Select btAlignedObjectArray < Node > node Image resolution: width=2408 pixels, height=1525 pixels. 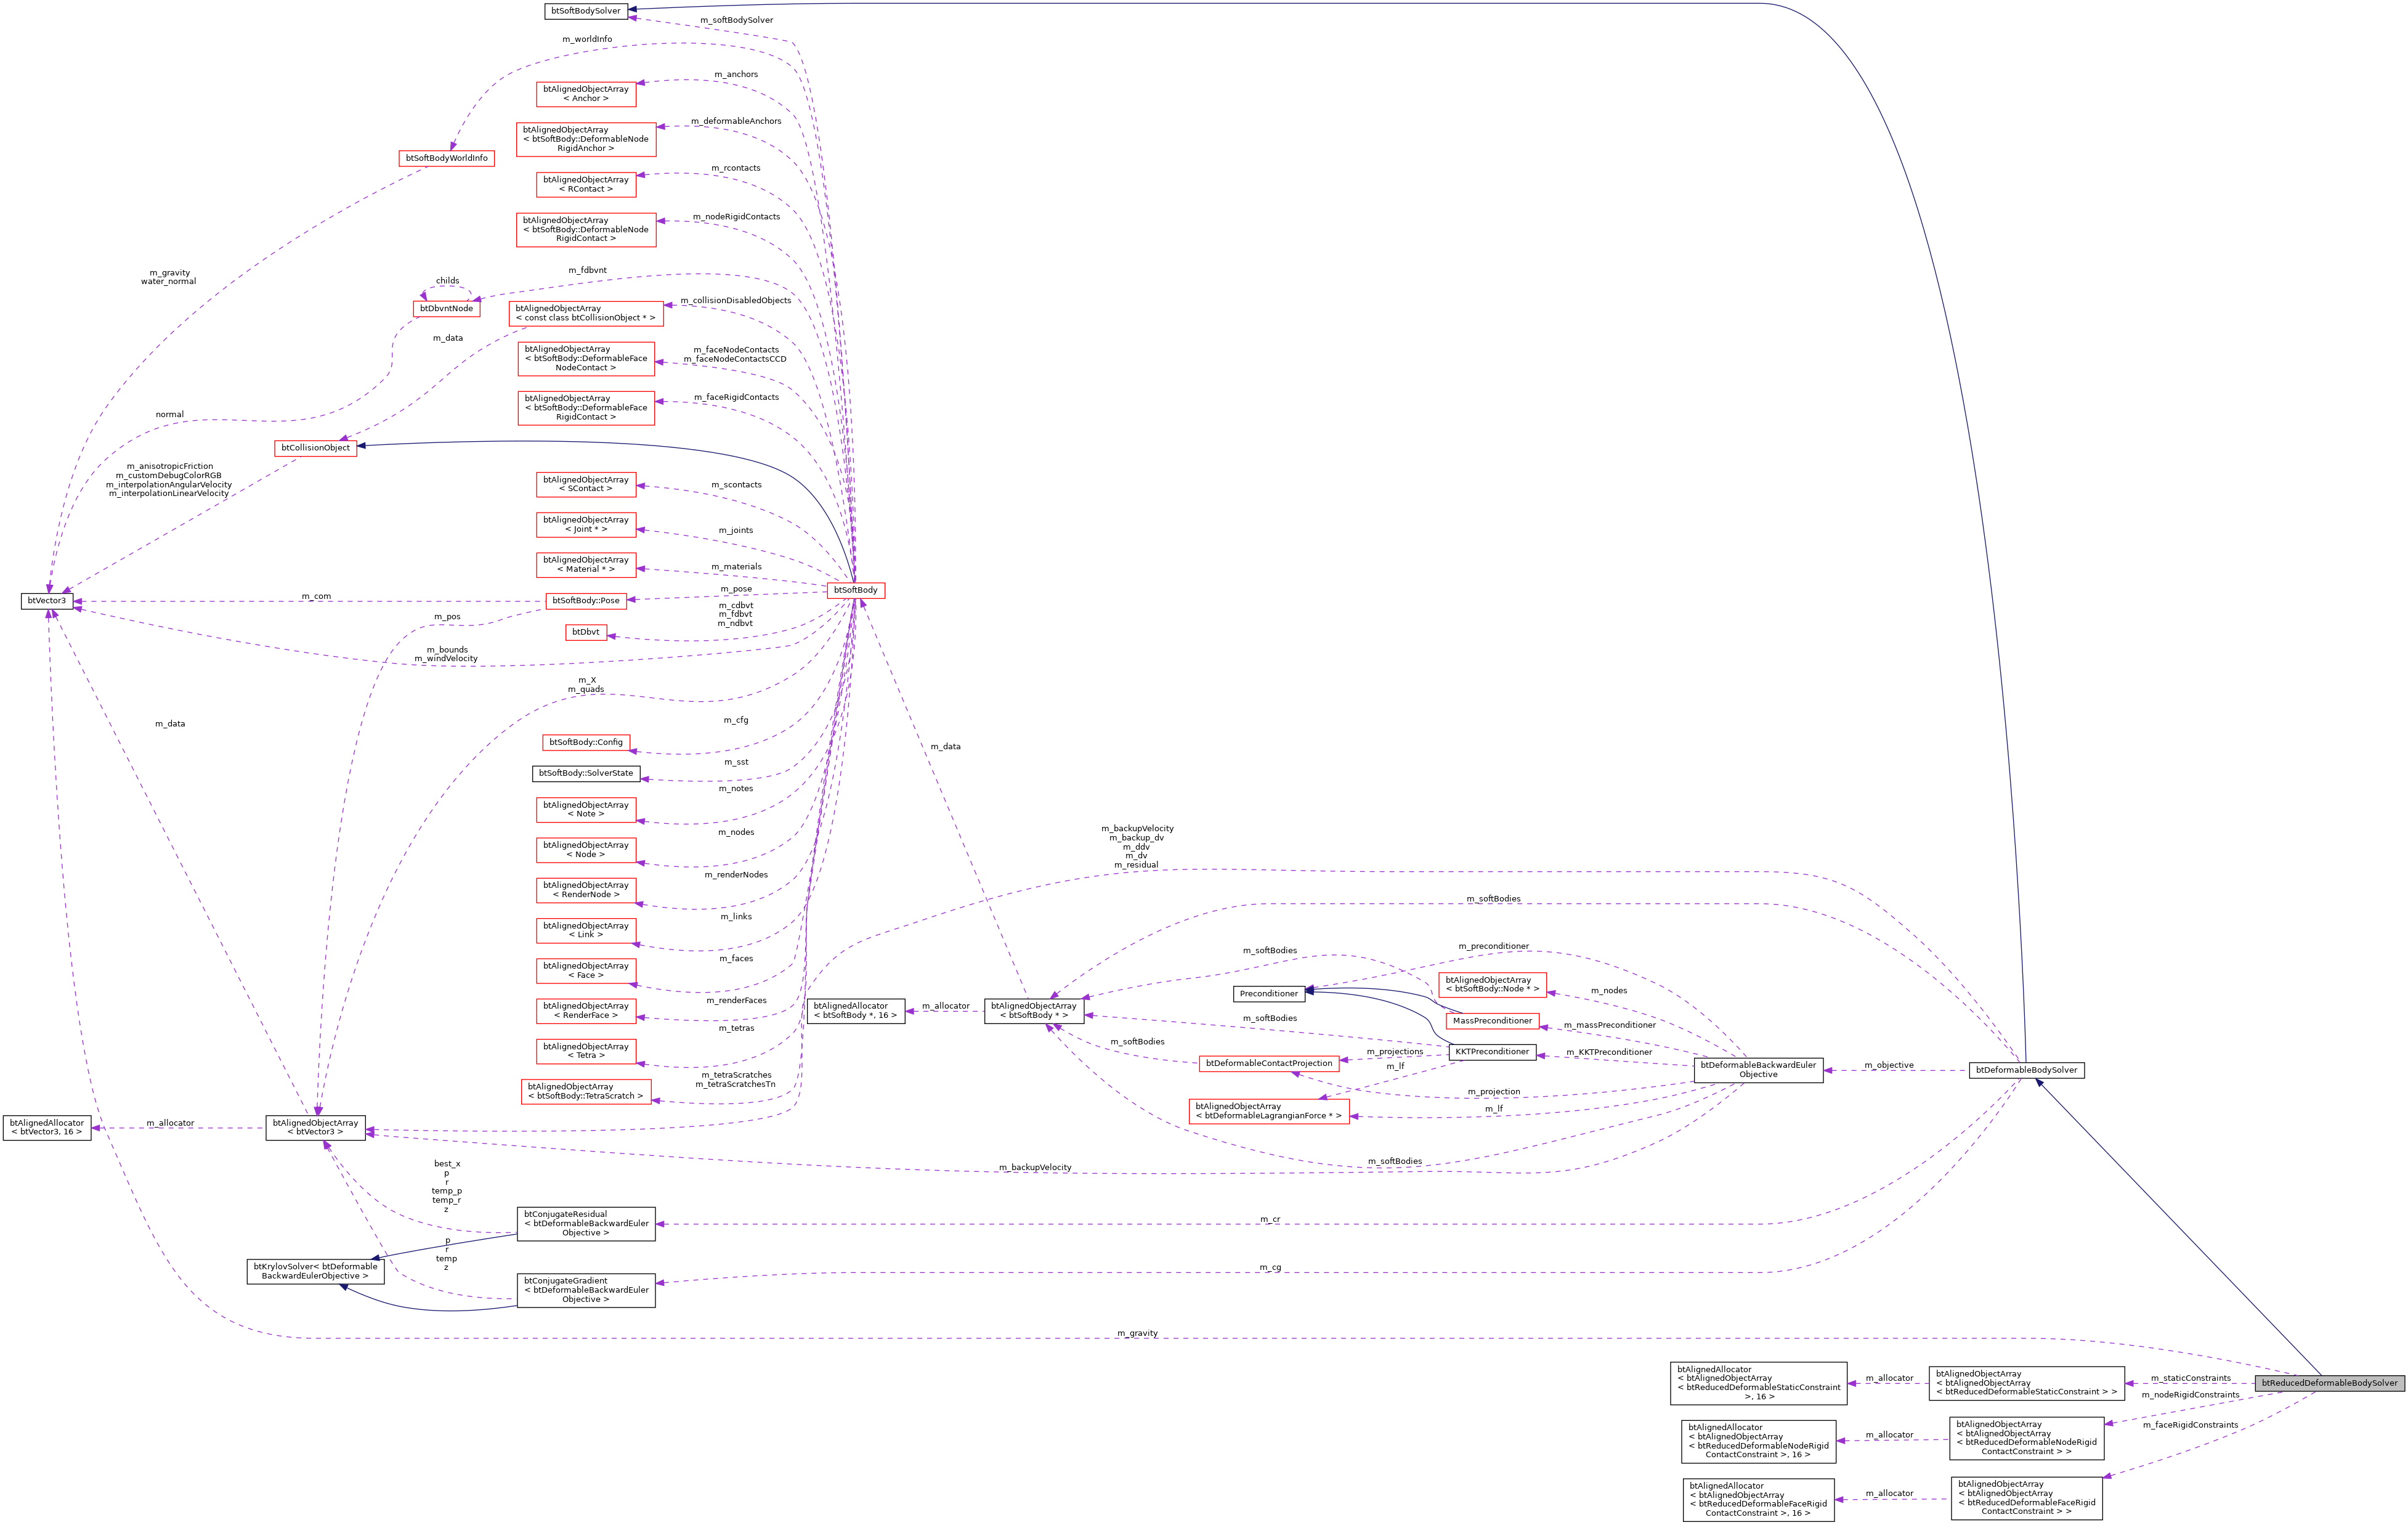point(586,850)
